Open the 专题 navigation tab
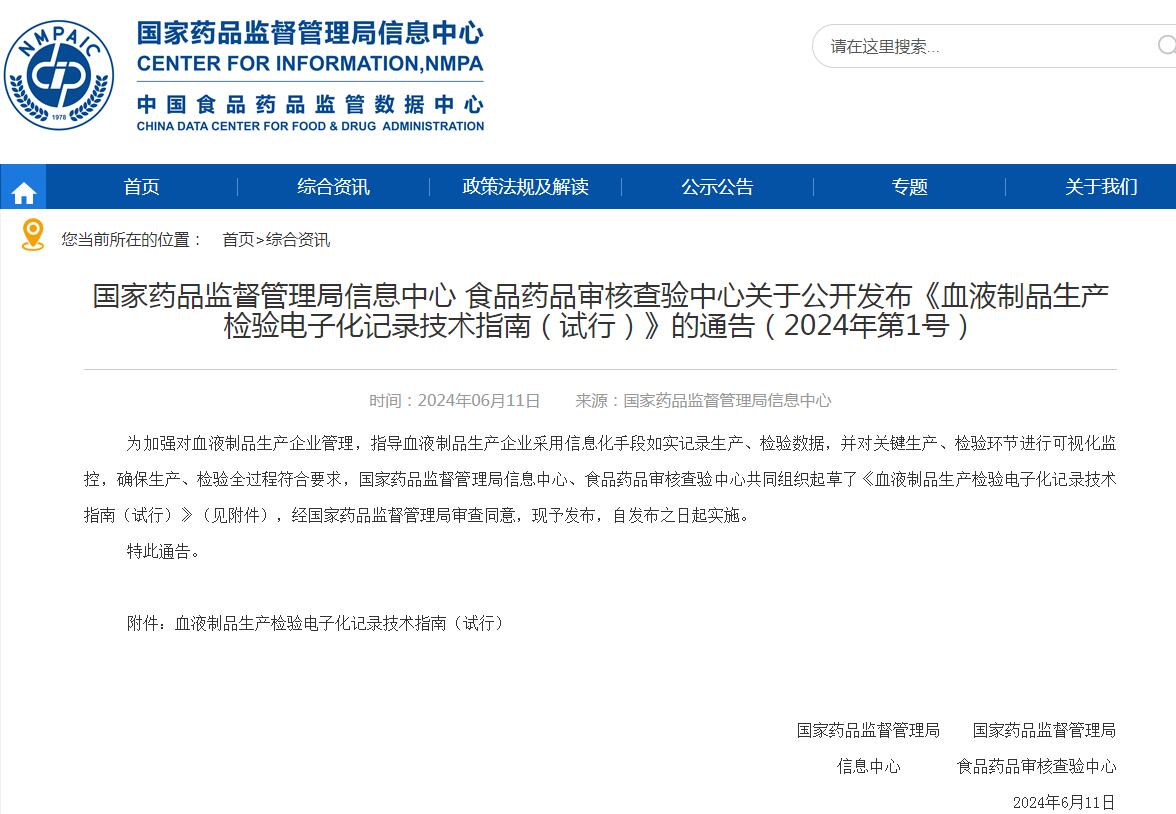Viewport: 1176px width, 814px height. click(909, 187)
